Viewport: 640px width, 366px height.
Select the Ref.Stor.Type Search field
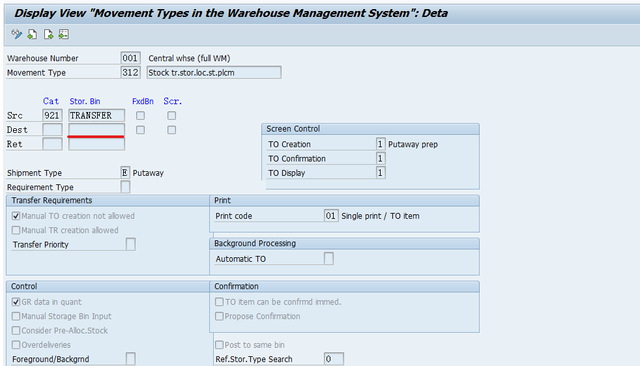point(334,359)
